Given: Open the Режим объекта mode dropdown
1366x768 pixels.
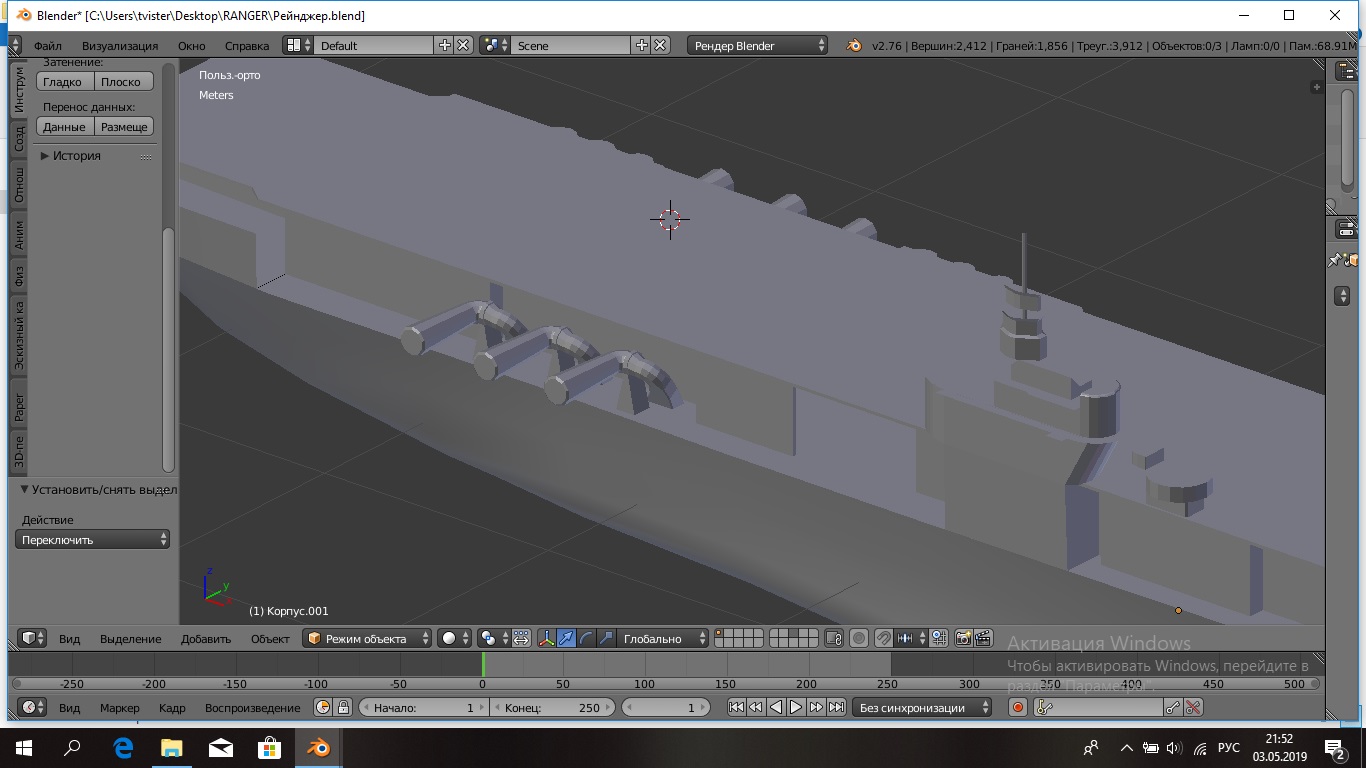Looking at the screenshot, I should pos(367,638).
